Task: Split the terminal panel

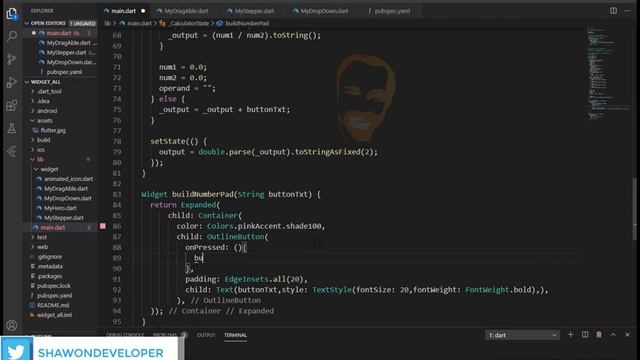Action: pos(585,335)
